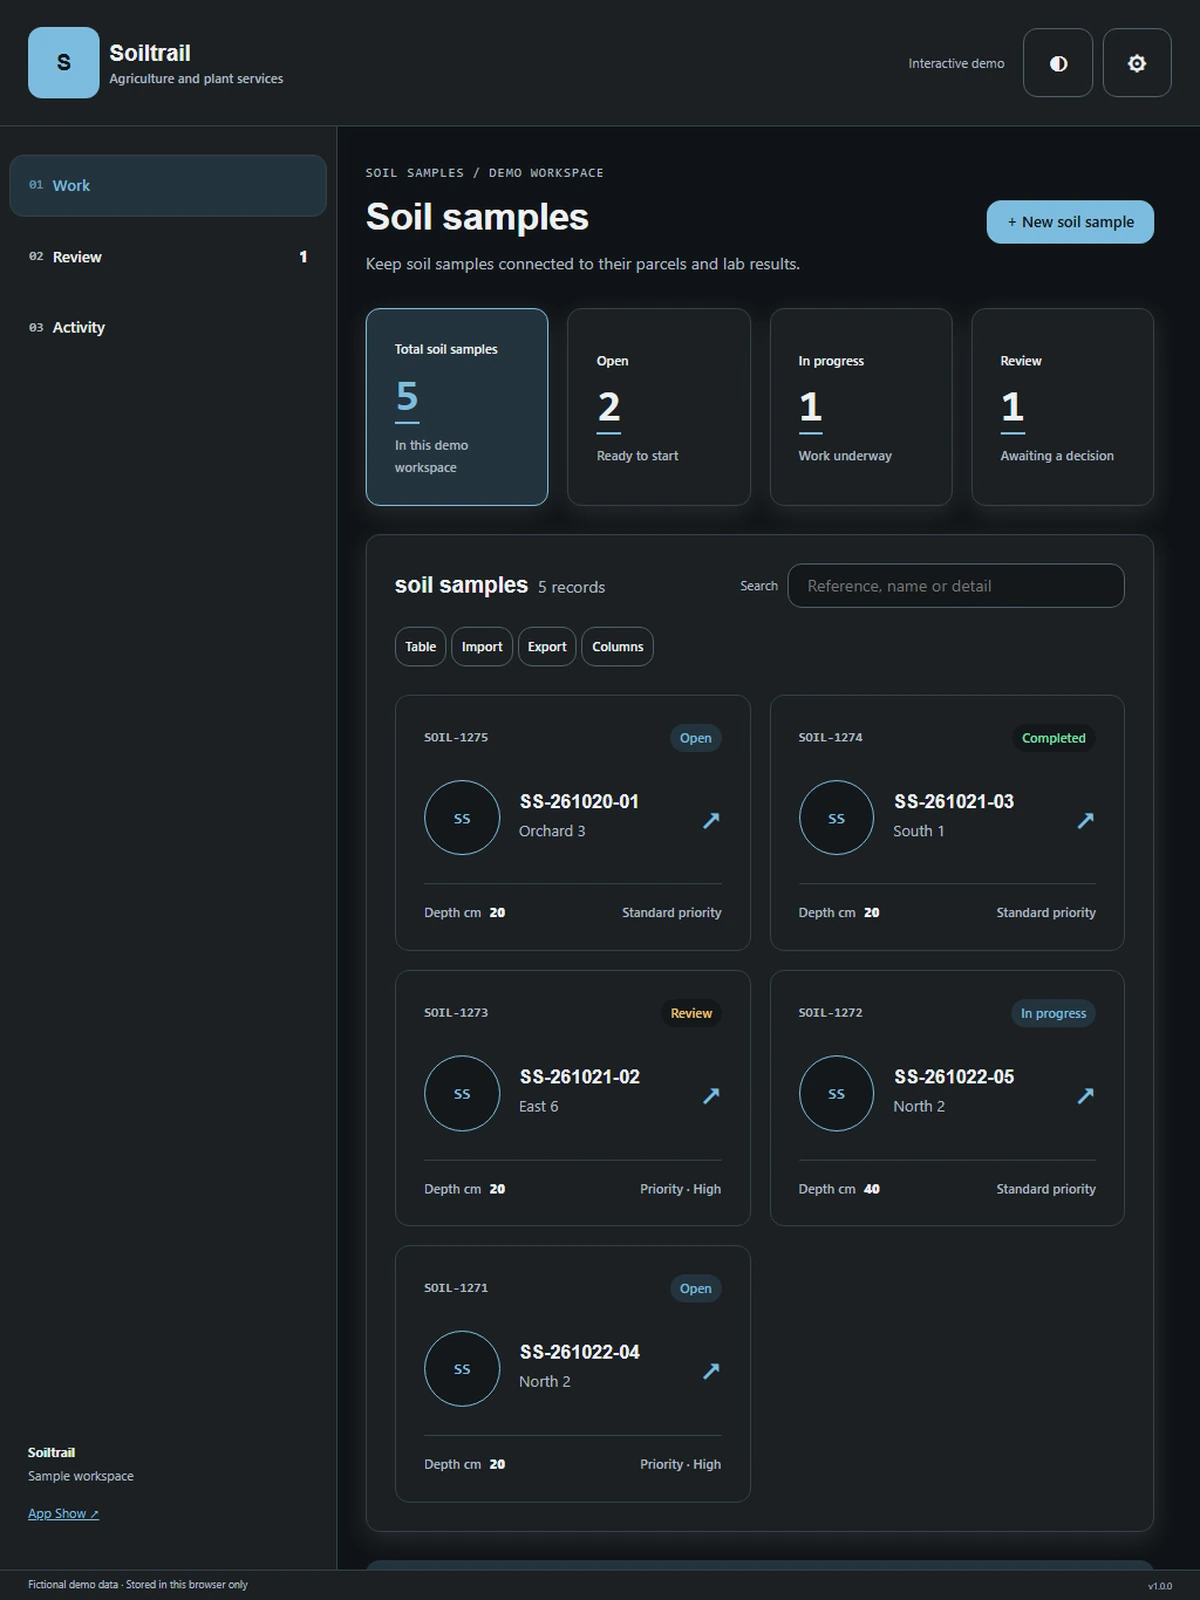Click the 5 records count text
This screenshot has width=1200, height=1600.
click(x=571, y=587)
